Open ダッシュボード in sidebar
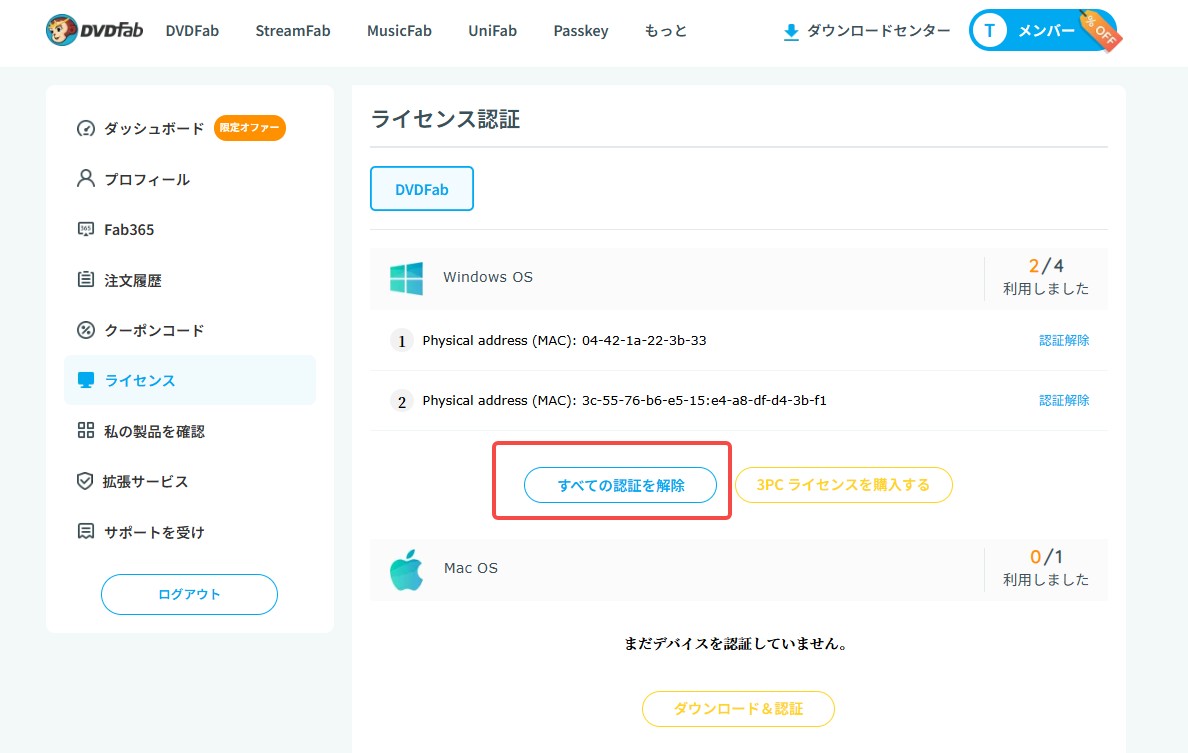The width and height of the screenshot is (1188, 753). click(x=154, y=128)
